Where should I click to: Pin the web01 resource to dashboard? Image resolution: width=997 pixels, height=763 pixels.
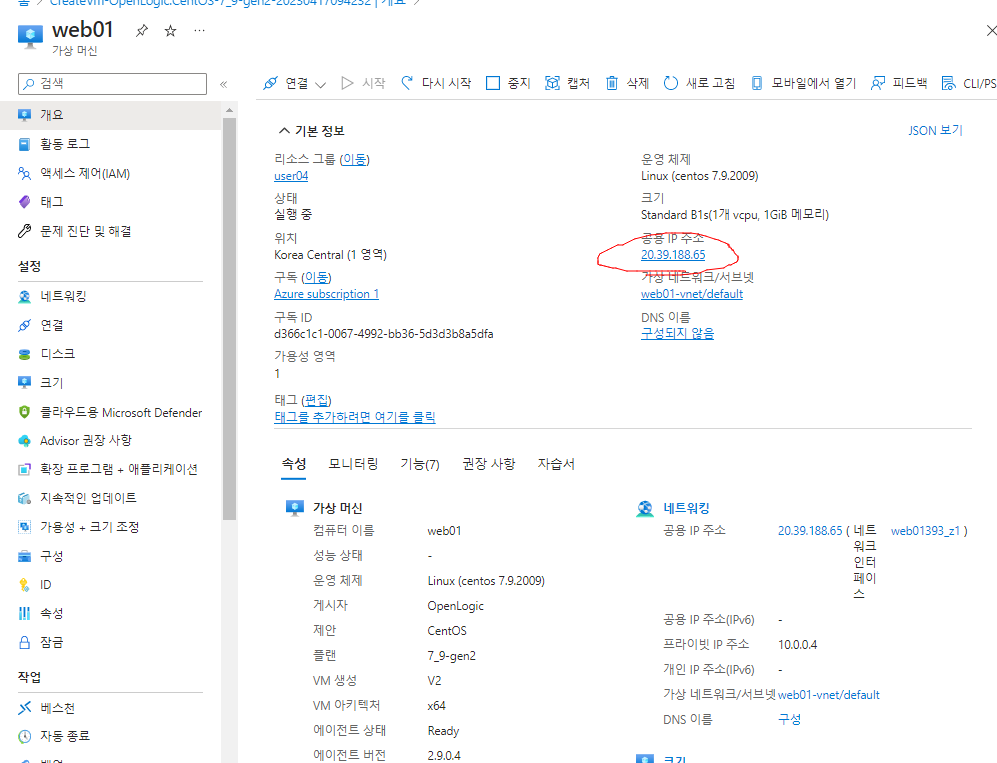coord(142,30)
